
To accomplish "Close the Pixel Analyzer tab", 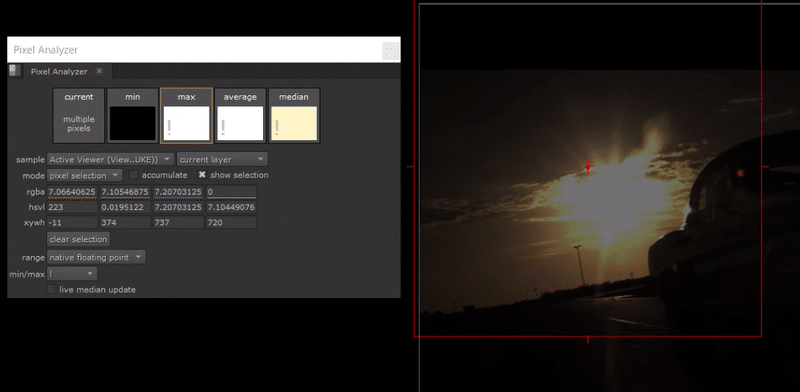I will point(99,71).
